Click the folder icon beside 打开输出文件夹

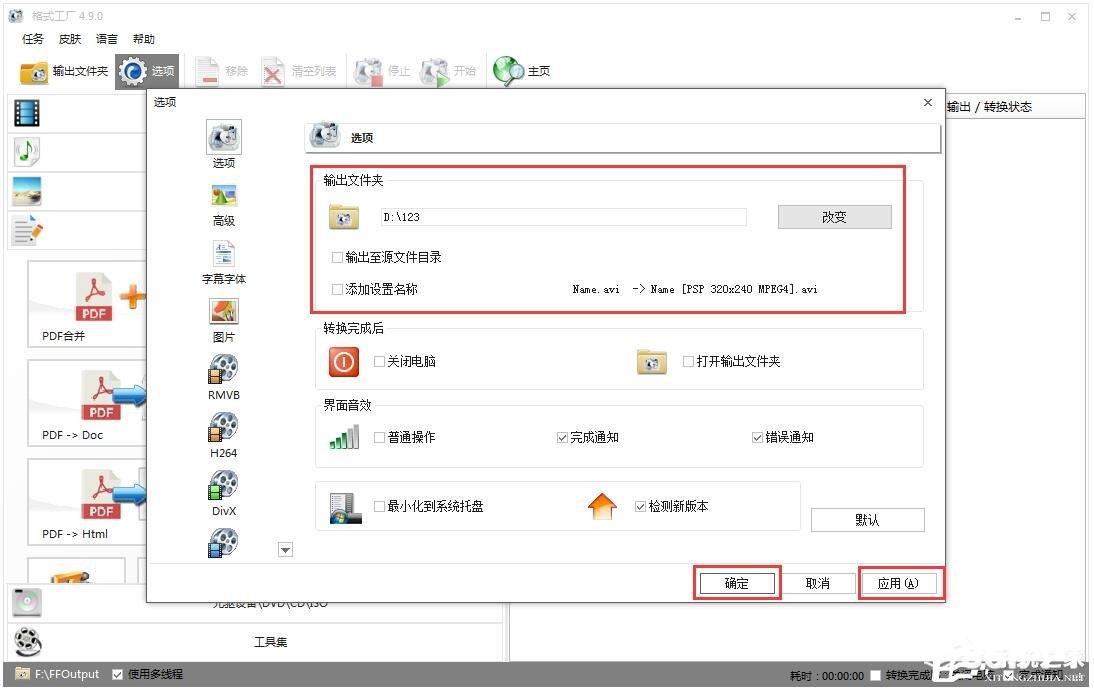coord(652,362)
